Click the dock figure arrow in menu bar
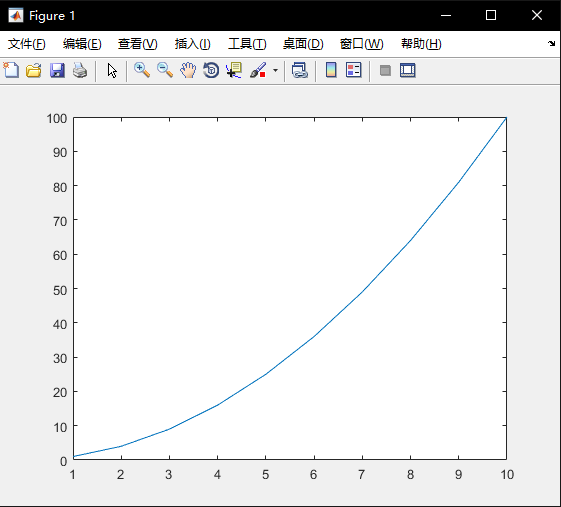 tap(551, 44)
